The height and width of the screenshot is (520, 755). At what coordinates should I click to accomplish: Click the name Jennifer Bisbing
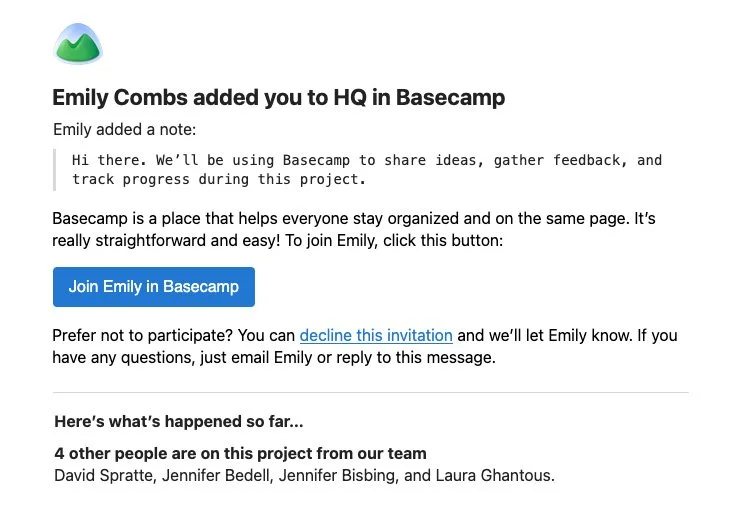tap(338, 476)
